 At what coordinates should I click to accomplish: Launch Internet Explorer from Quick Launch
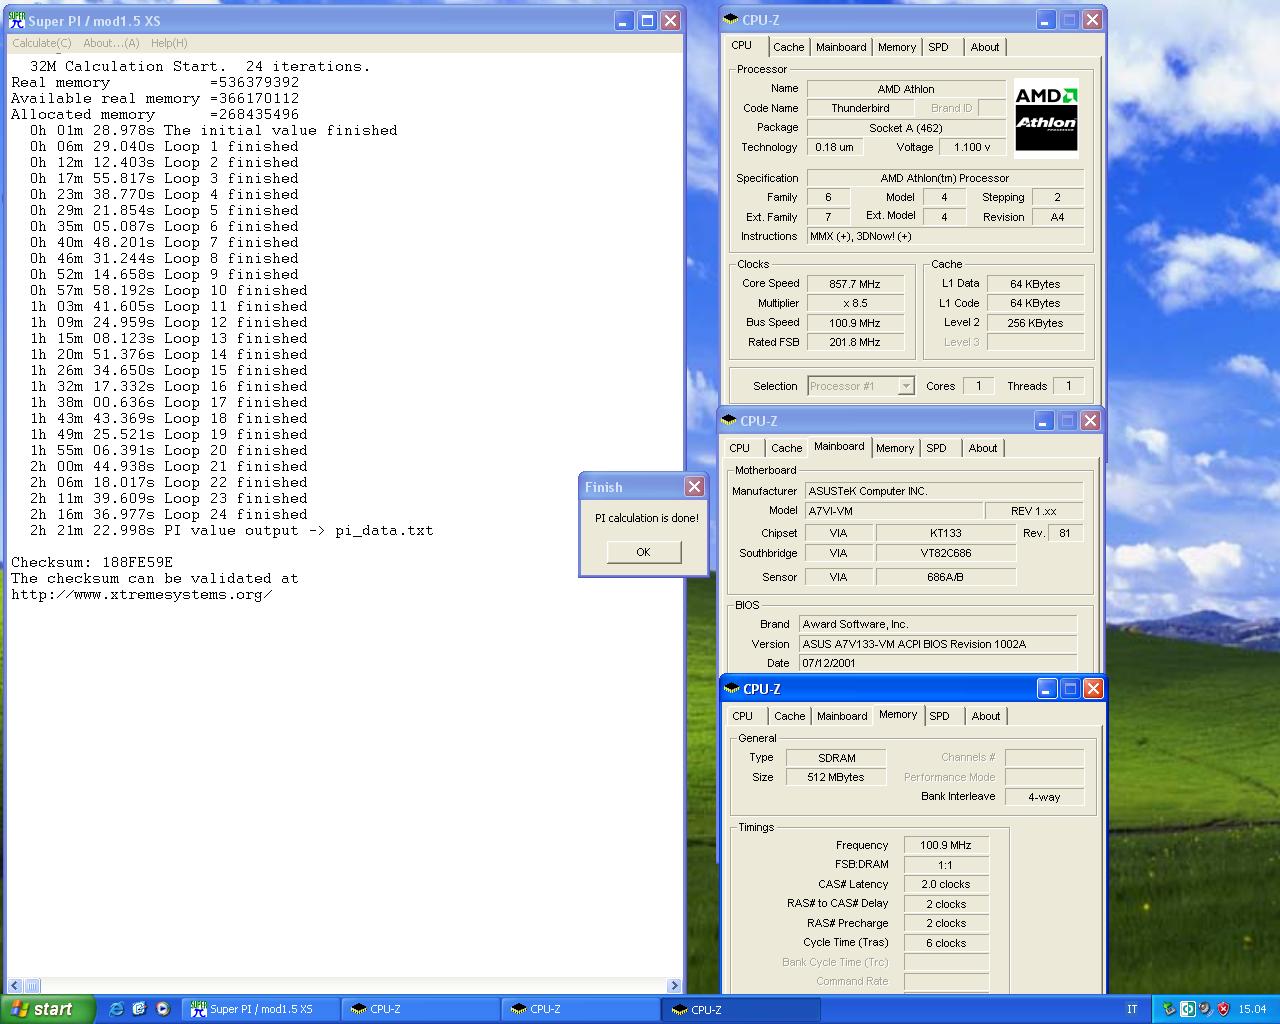pyautogui.click(x=116, y=1009)
